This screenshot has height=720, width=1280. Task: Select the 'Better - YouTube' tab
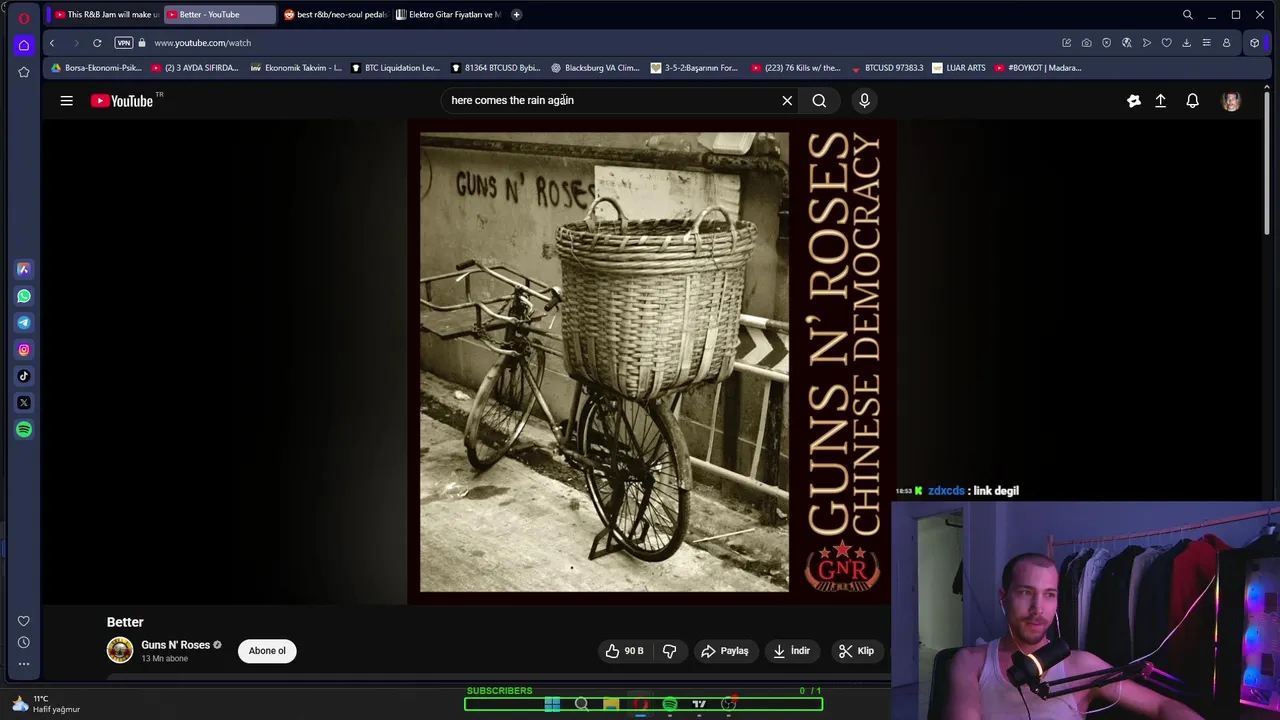tap(220, 15)
